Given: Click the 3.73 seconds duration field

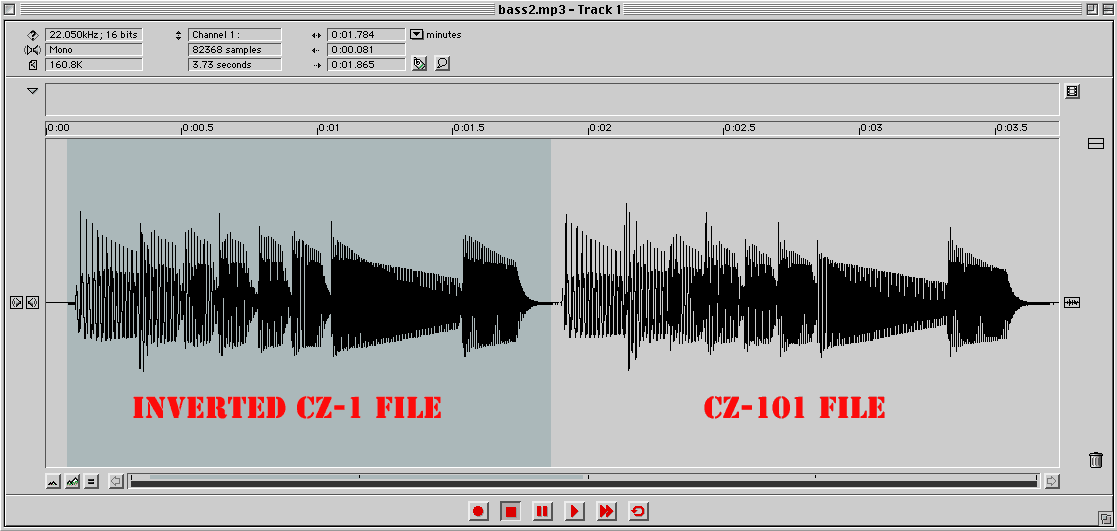Looking at the screenshot, I should 235,65.
